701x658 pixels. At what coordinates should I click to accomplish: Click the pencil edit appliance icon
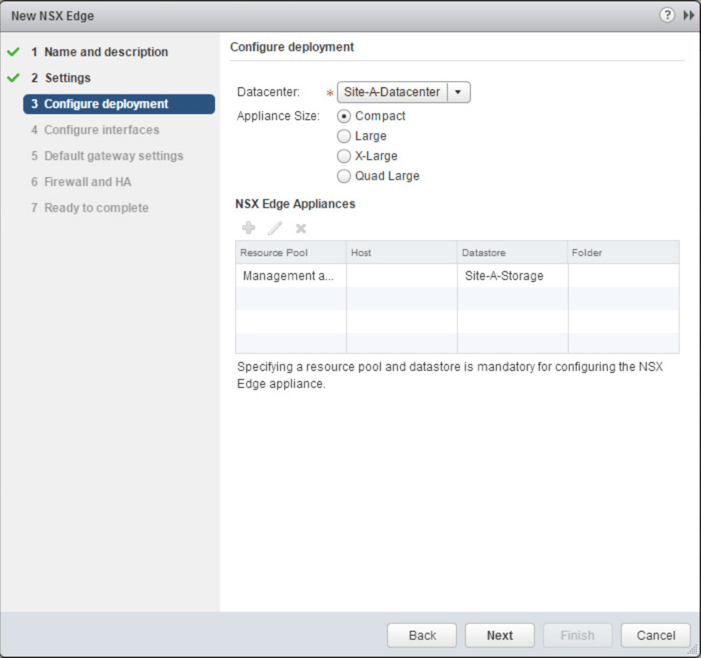click(x=275, y=228)
